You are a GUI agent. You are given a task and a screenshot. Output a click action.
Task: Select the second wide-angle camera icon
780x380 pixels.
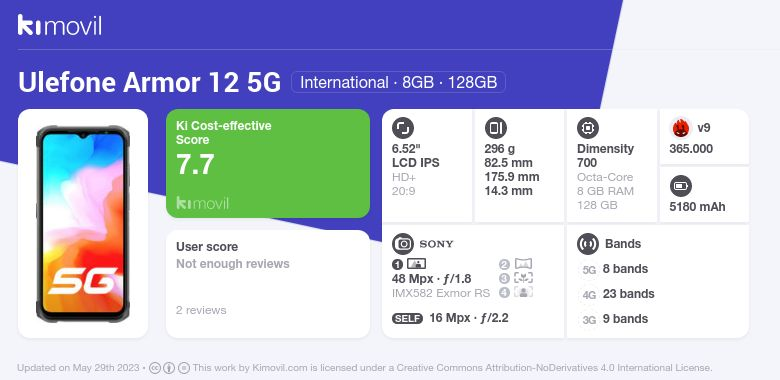516,264
